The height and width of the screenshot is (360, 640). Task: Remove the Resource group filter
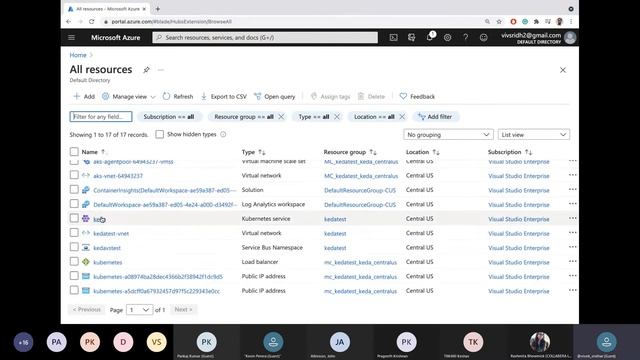tap(281, 117)
